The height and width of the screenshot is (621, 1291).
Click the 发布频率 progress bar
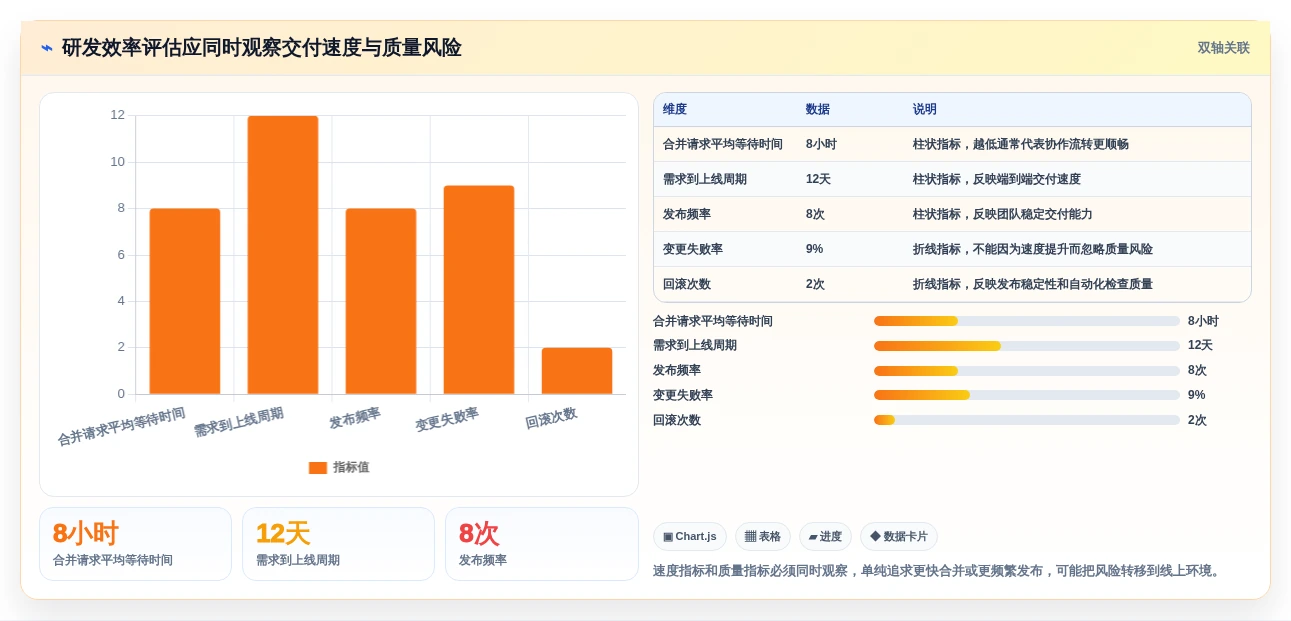(1027, 370)
